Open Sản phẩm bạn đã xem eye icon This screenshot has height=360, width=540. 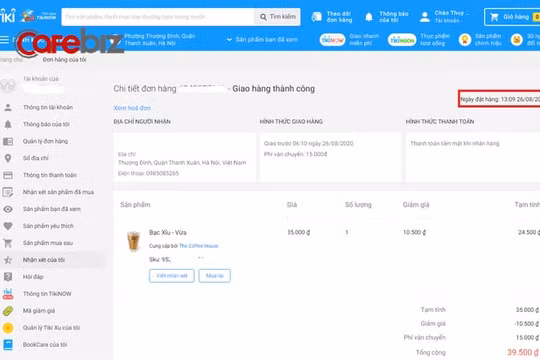click(x=8, y=209)
